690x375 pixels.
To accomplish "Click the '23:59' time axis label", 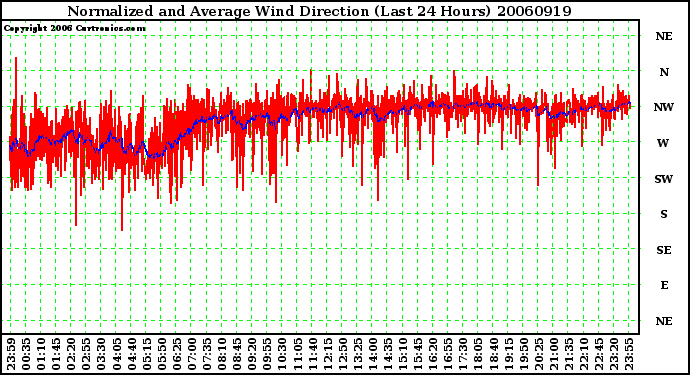I will pyautogui.click(x=11, y=354).
